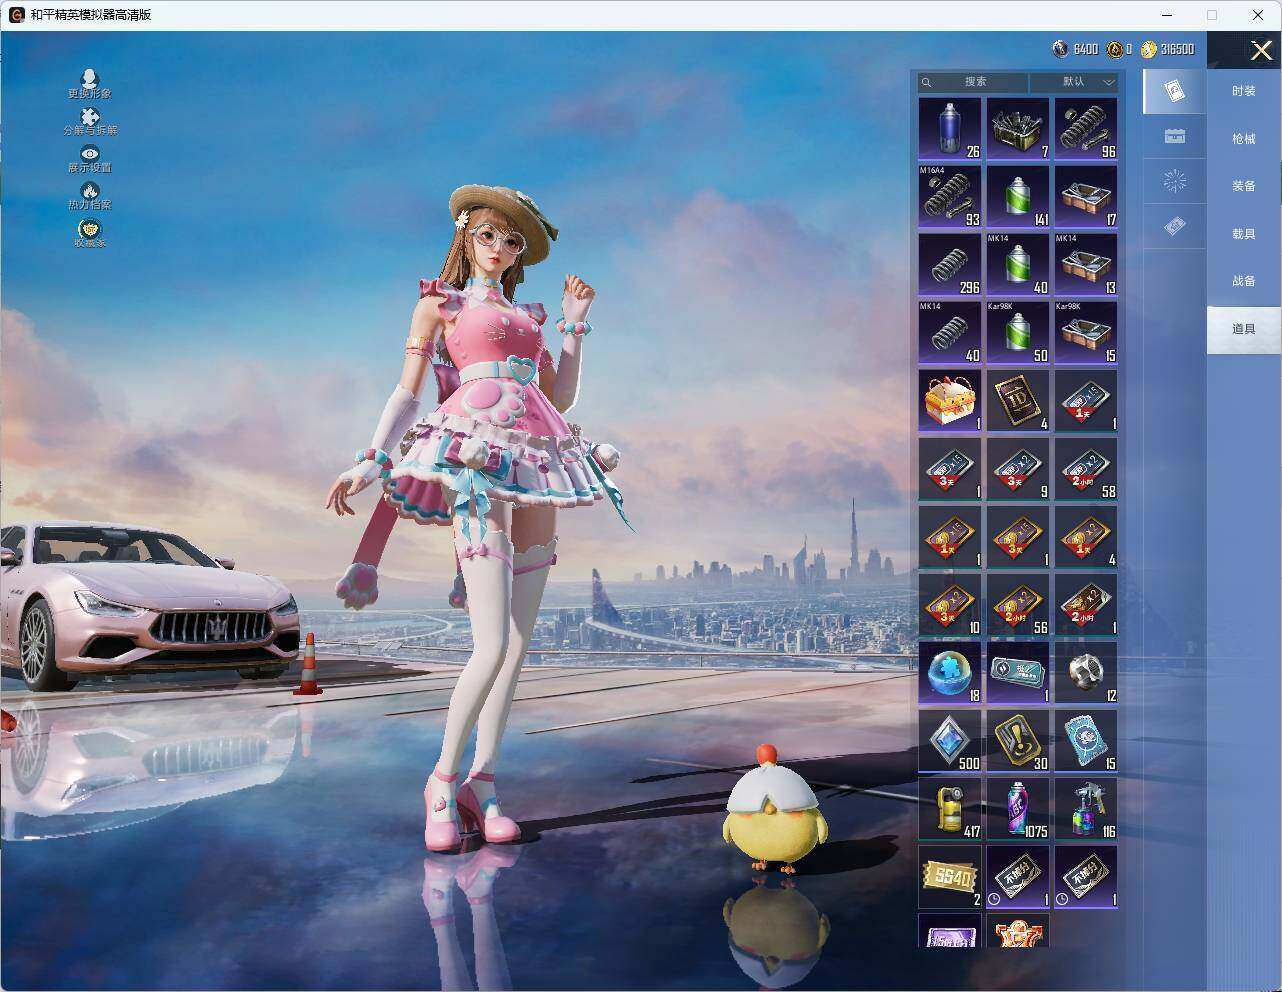Switch to 战备 combat readiness tab
This screenshot has height=992, width=1282.
[x=1243, y=281]
